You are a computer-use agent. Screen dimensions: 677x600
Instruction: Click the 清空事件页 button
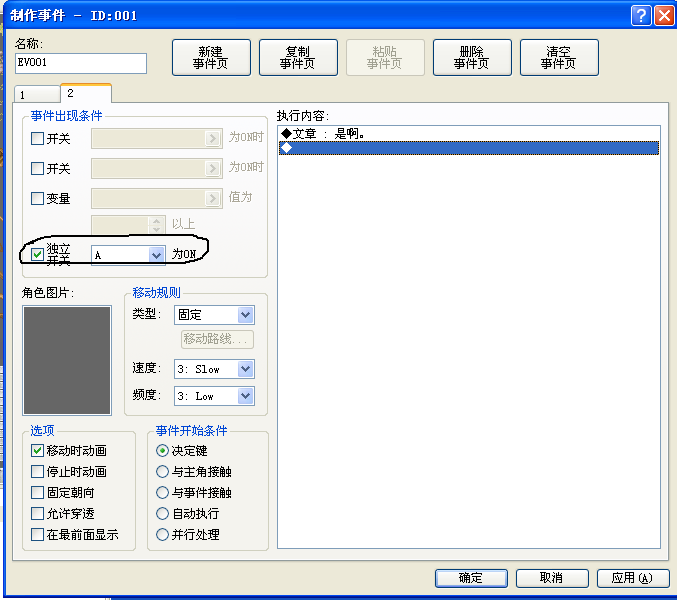pos(559,57)
